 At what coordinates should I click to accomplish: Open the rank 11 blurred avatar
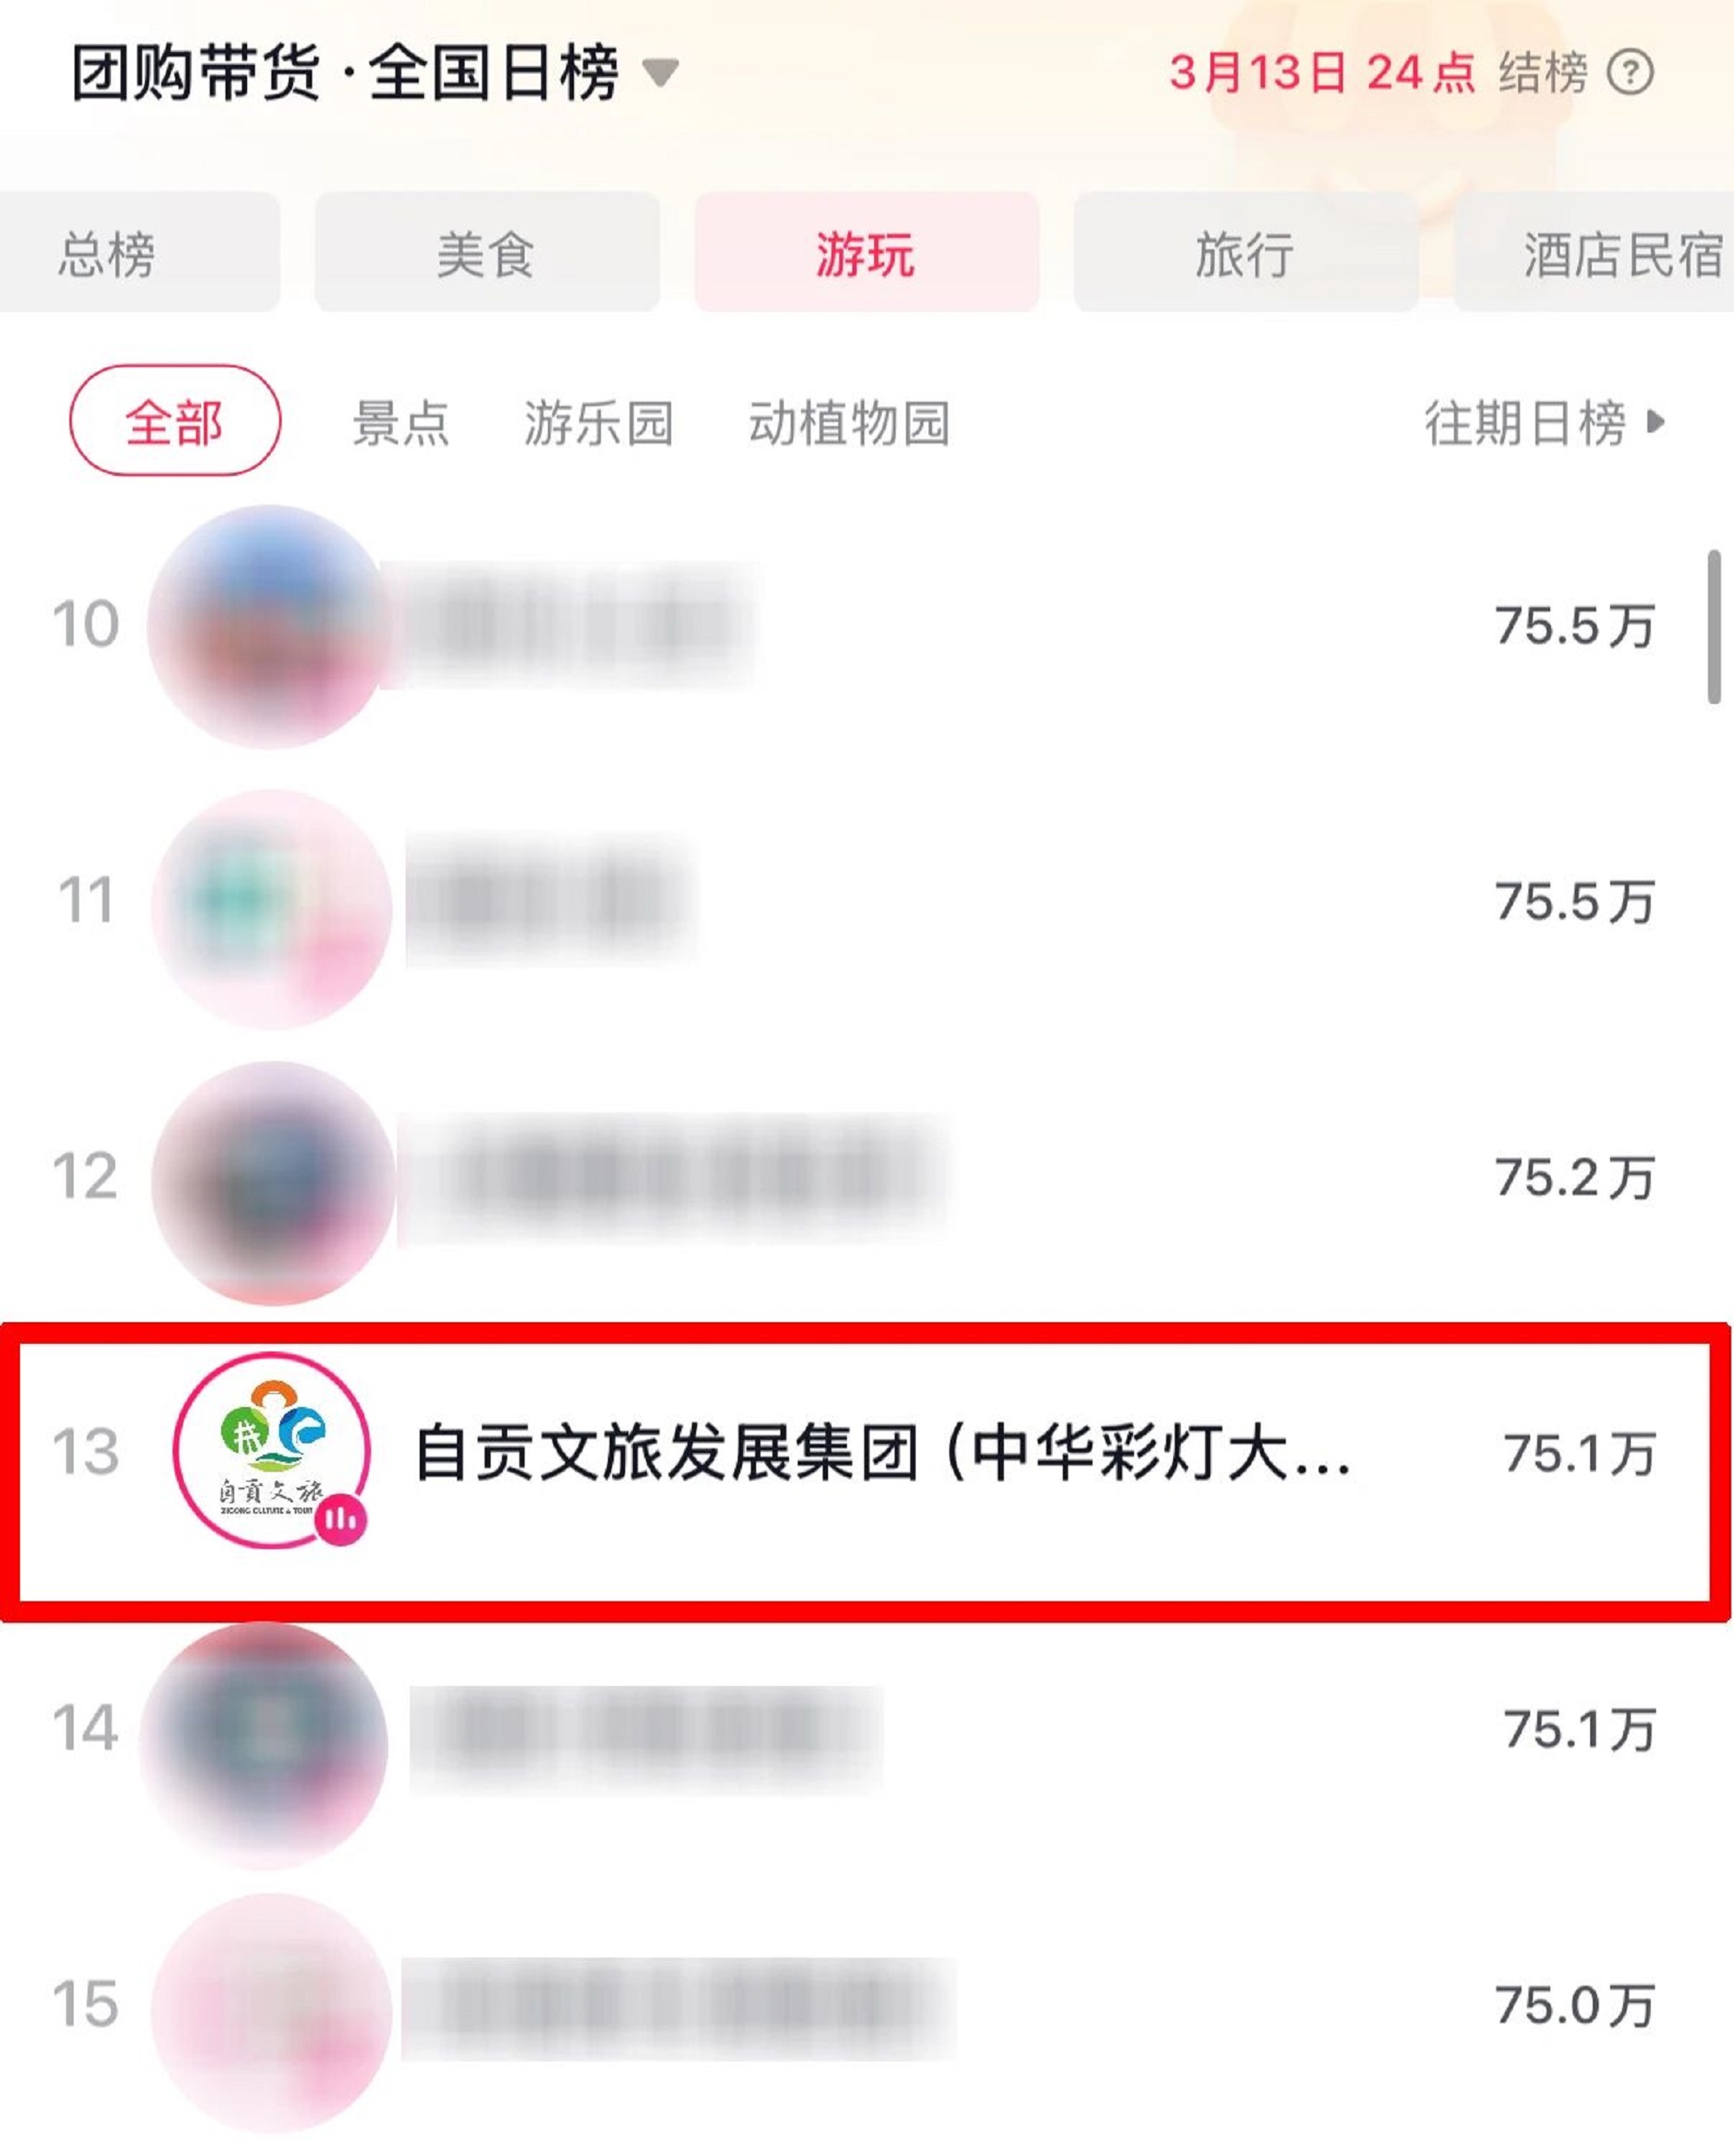click(272, 908)
